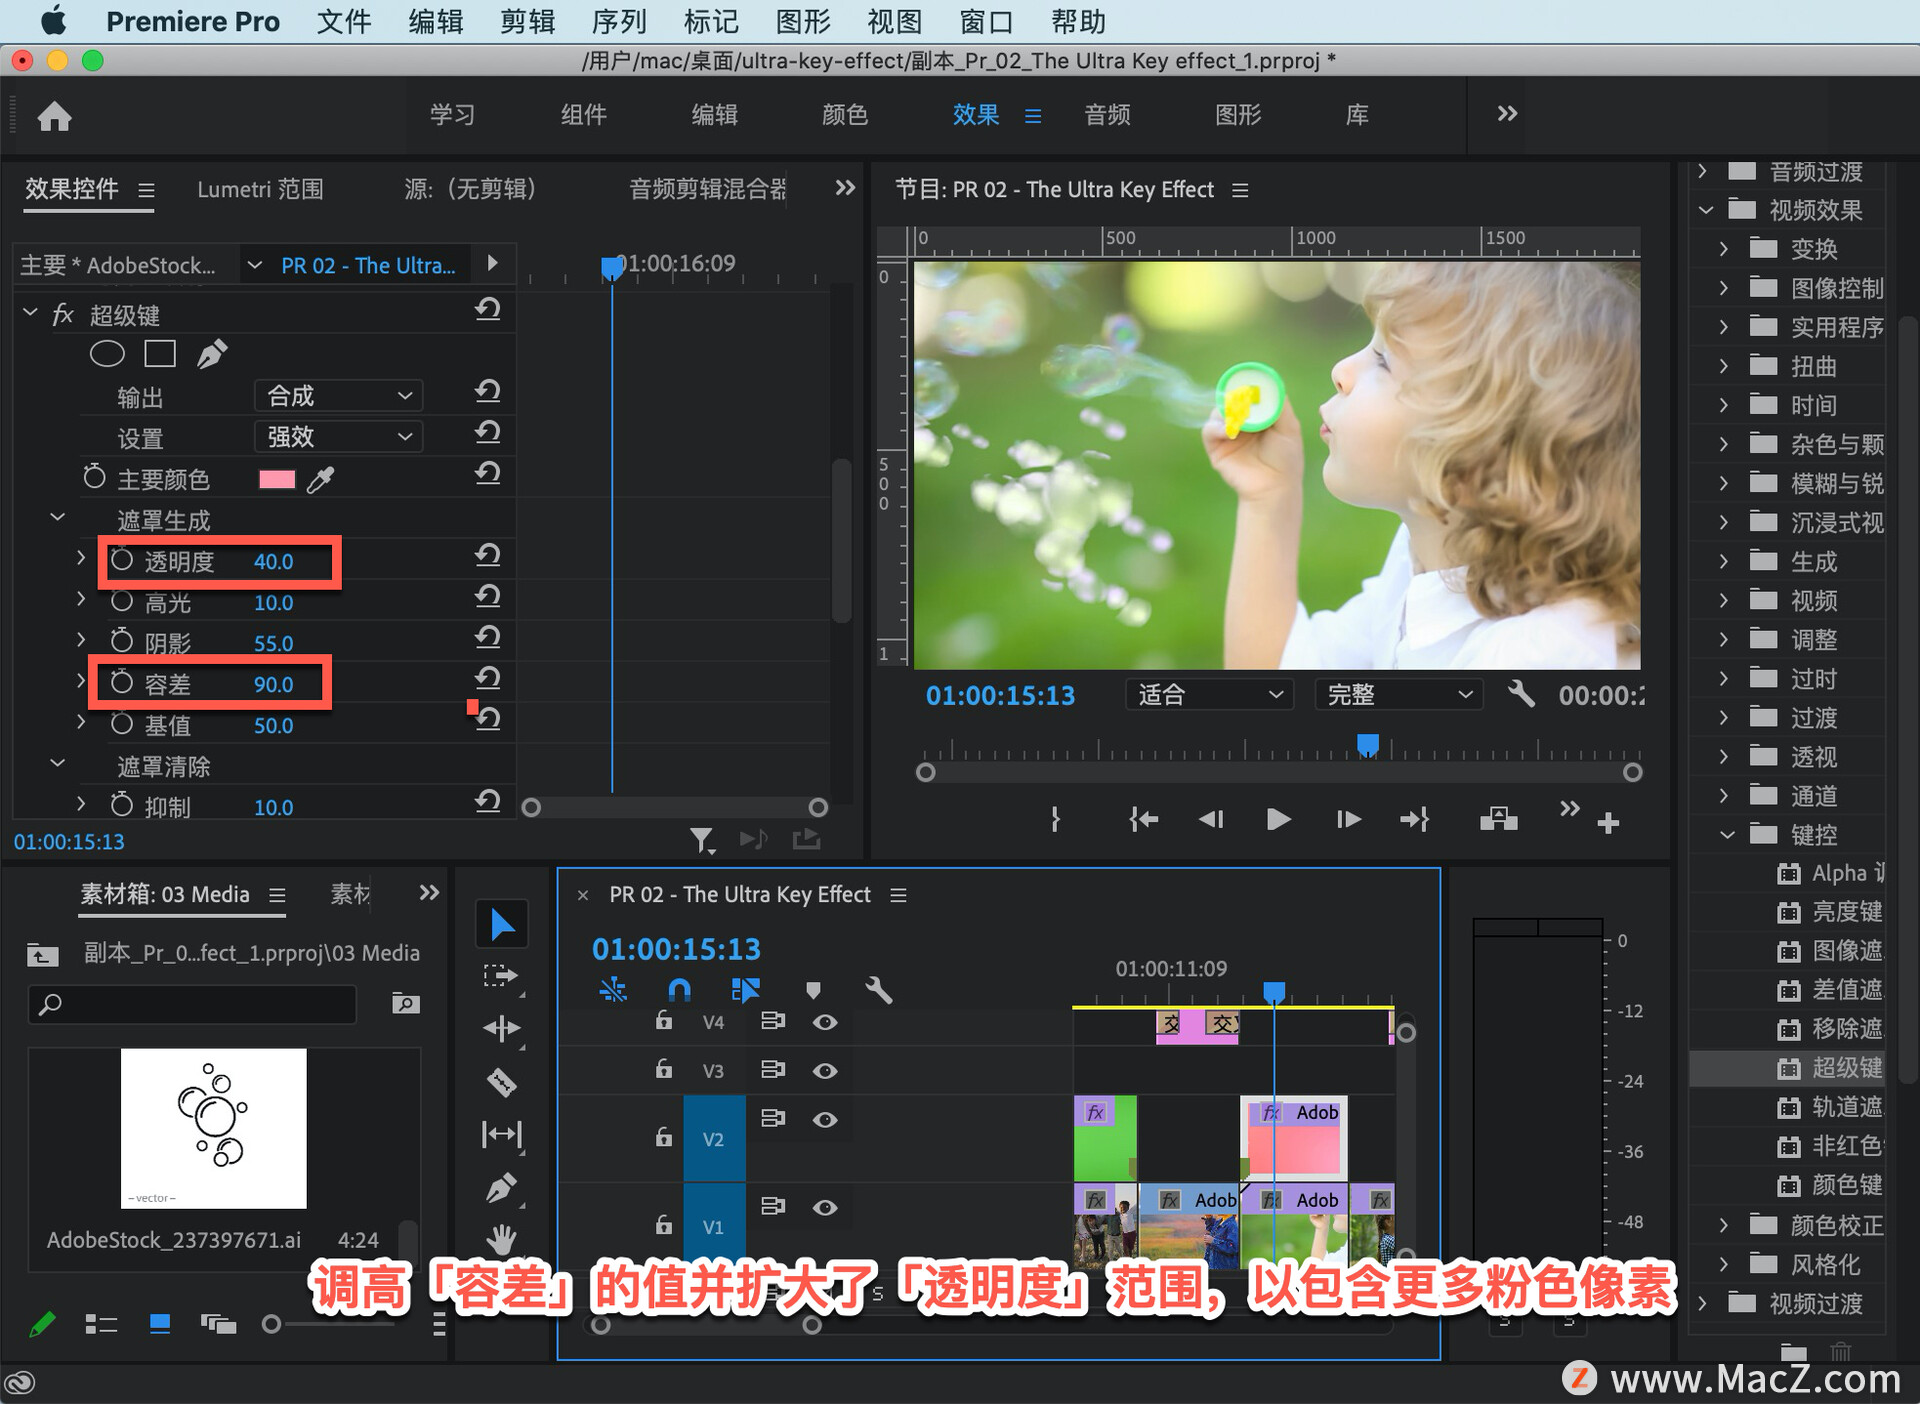Select the pen mask tool under 超级键
This screenshot has height=1404, width=1920.
[x=212, y=354]
